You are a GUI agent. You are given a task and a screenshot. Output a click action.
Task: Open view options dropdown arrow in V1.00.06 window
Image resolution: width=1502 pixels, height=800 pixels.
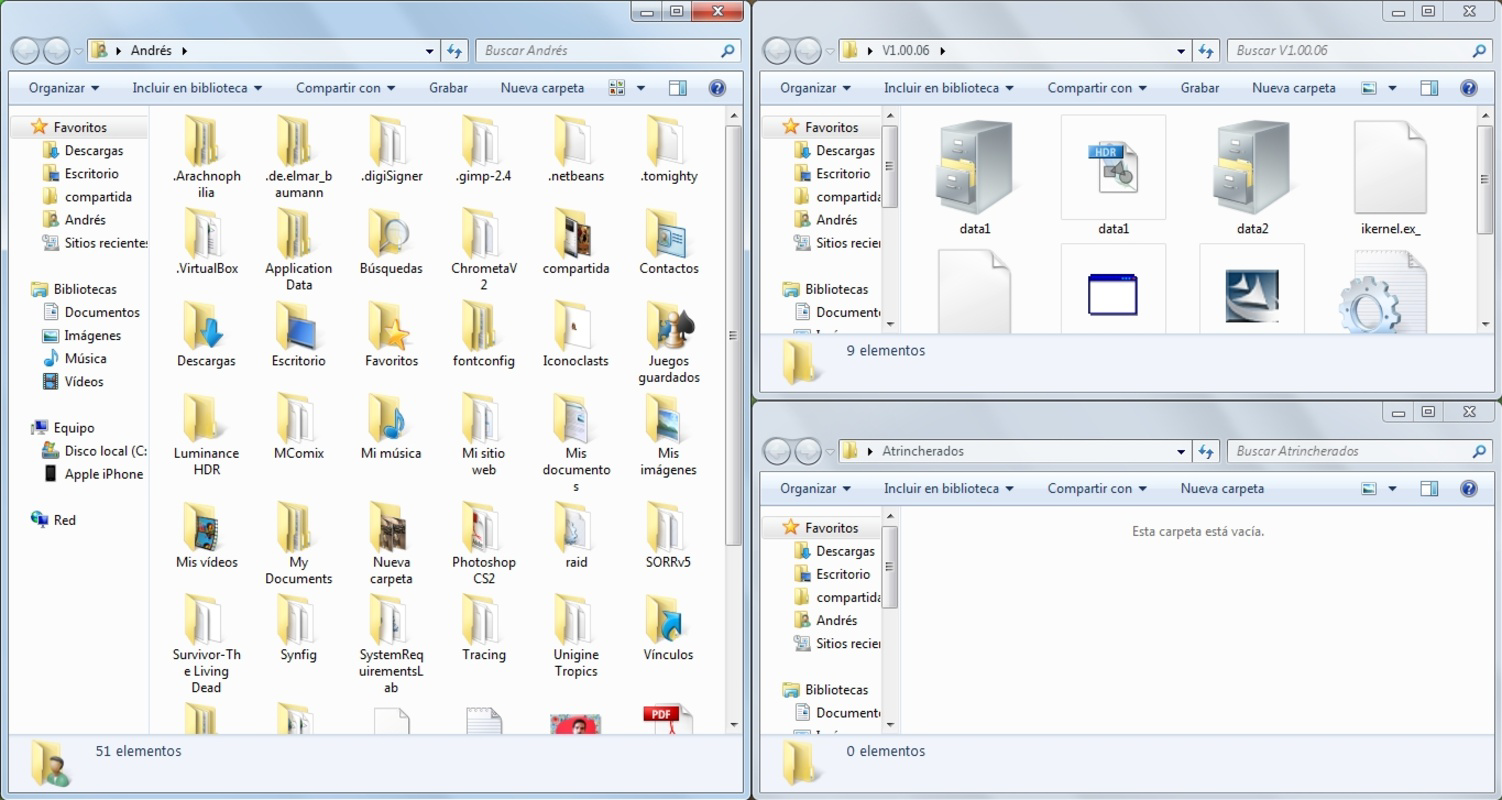pyautogui.click(x=1392, y=88)
